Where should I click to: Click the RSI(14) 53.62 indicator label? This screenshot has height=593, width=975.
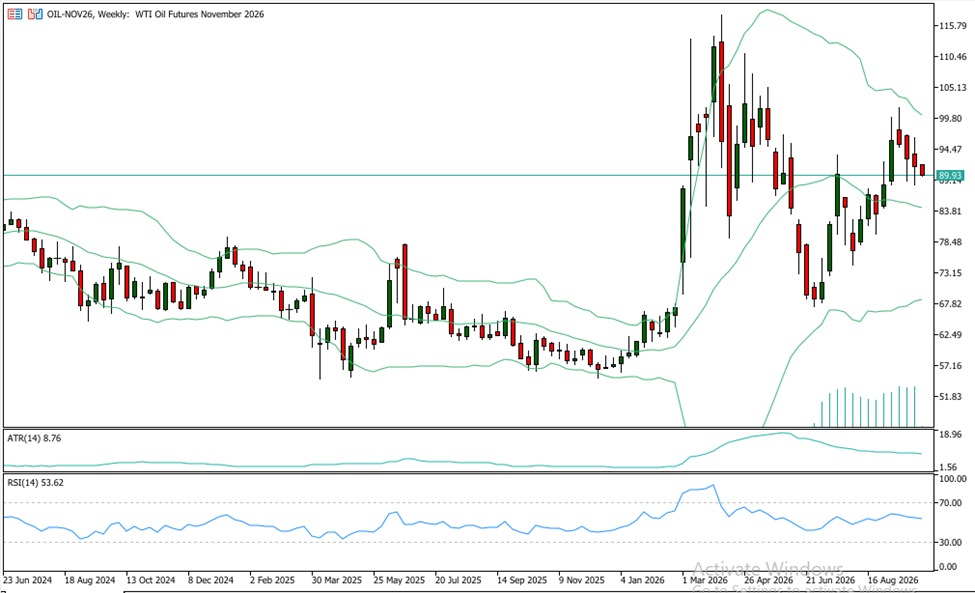tap(35, 482)
